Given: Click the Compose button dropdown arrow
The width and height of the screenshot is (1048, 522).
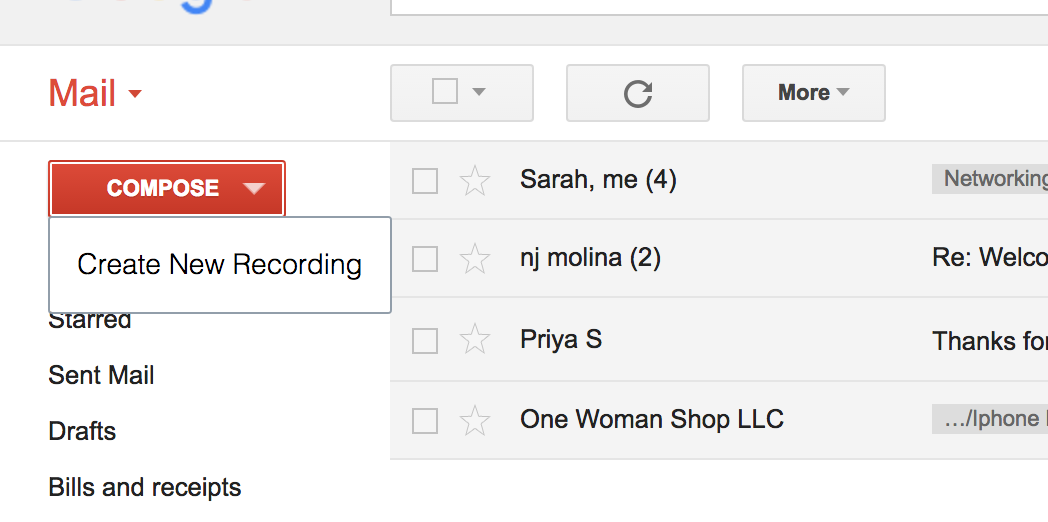Looking at the screenshot, I should click(254, 188).
